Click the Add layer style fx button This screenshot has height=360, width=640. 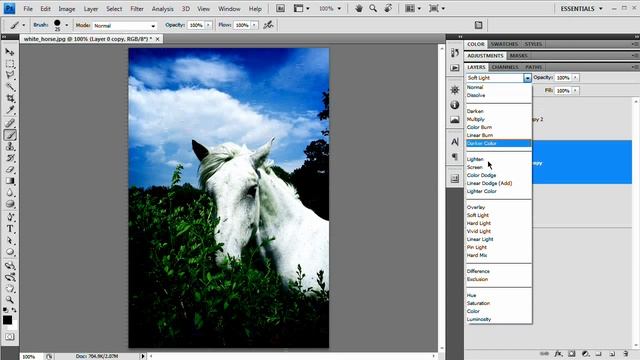[x=558, y=353]
